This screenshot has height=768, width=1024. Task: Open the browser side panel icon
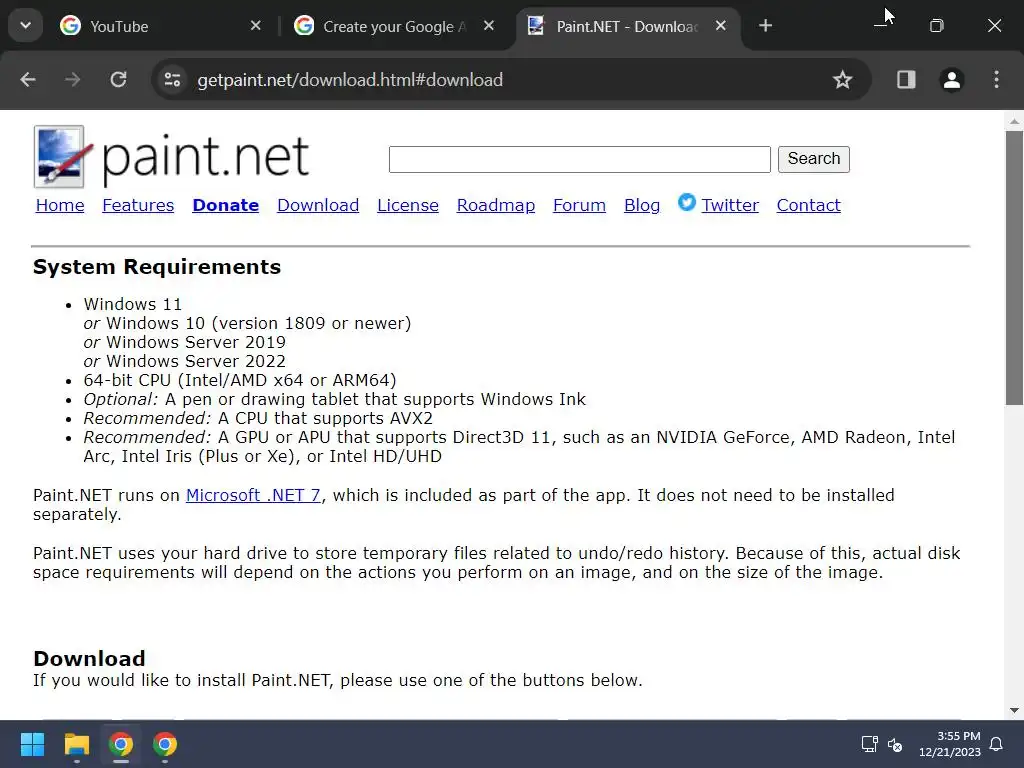[906, 80]
